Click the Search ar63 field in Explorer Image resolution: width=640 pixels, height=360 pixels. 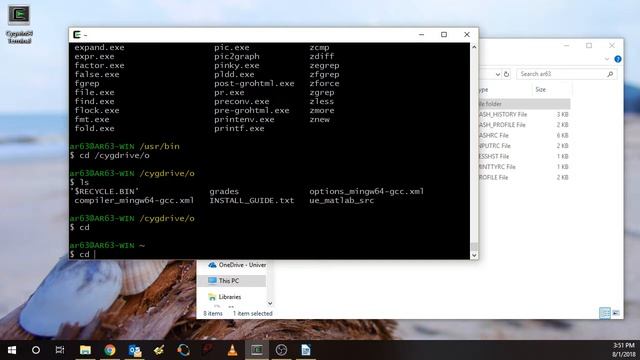tap(566, 74)
